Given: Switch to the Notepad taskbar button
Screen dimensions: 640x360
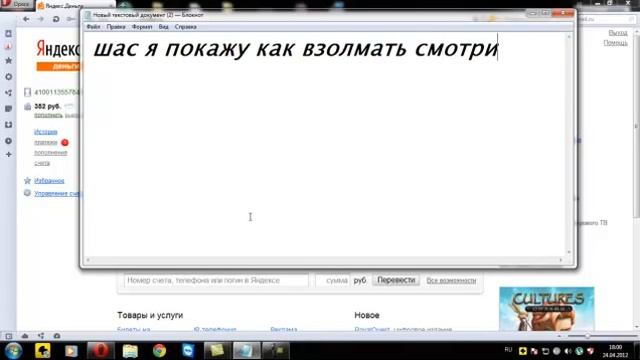Looking at the screenshot, I should [247, 351].
